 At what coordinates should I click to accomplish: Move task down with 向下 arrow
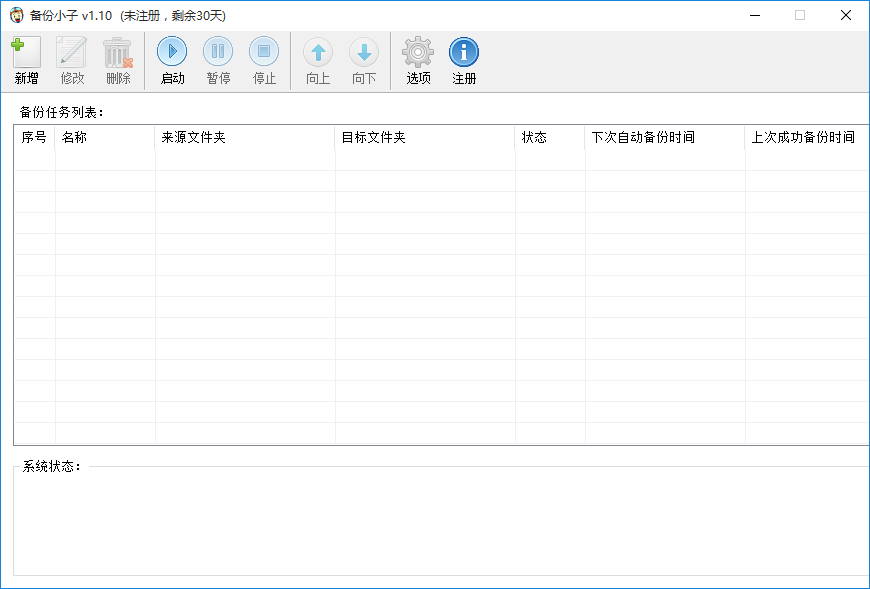coord(364,52)
